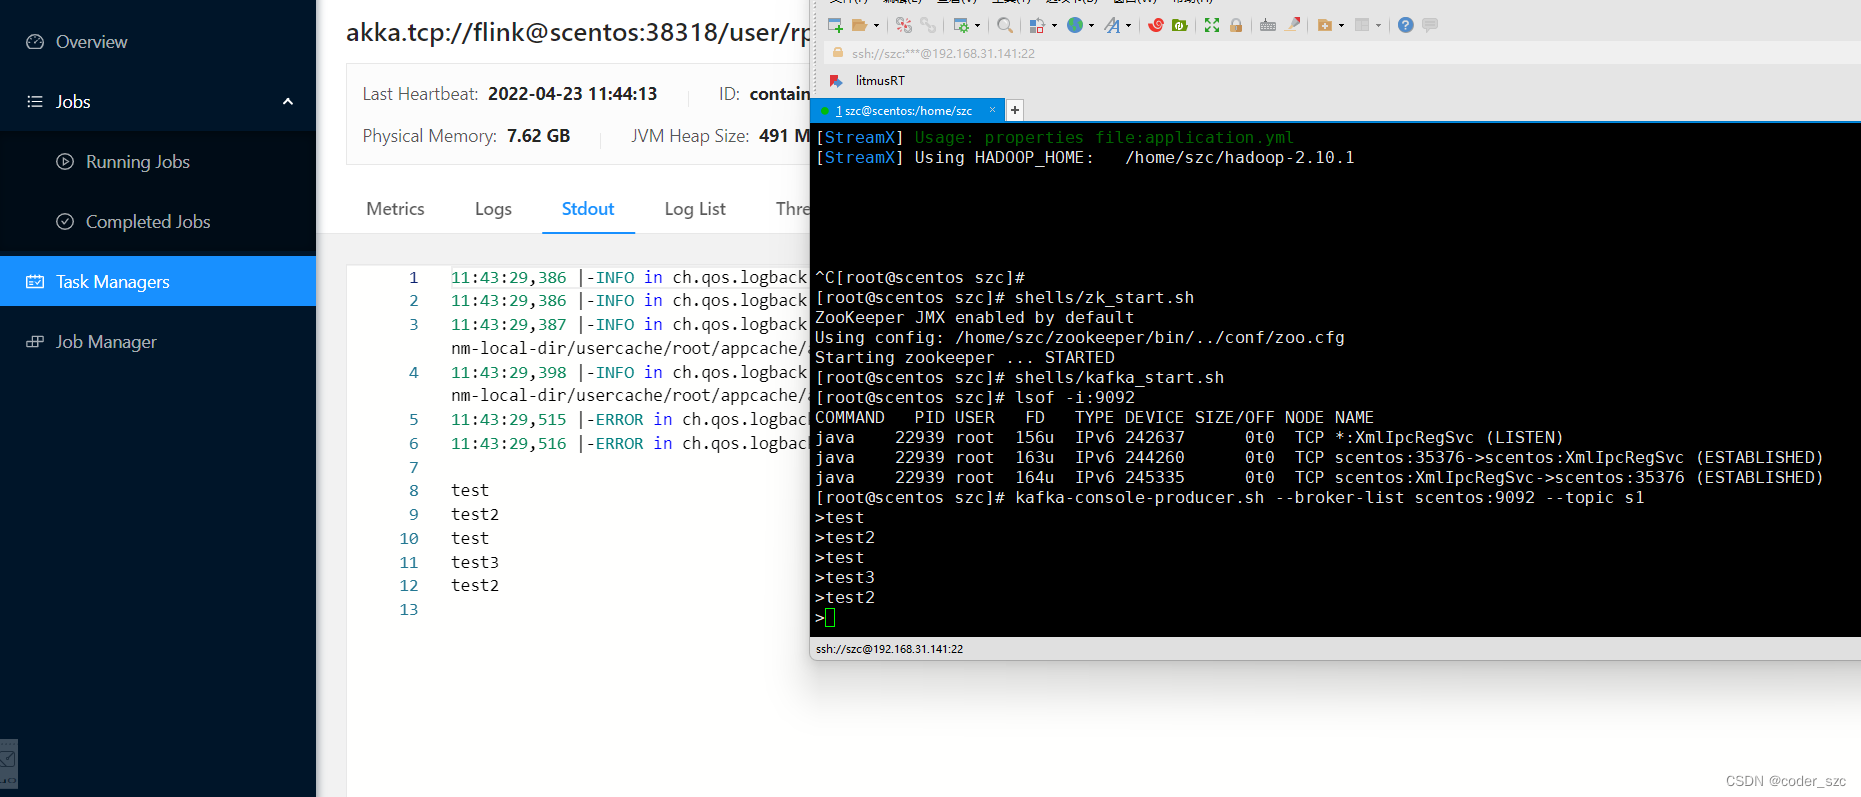Switch to the Logs tab

click(x=493, y=209)
